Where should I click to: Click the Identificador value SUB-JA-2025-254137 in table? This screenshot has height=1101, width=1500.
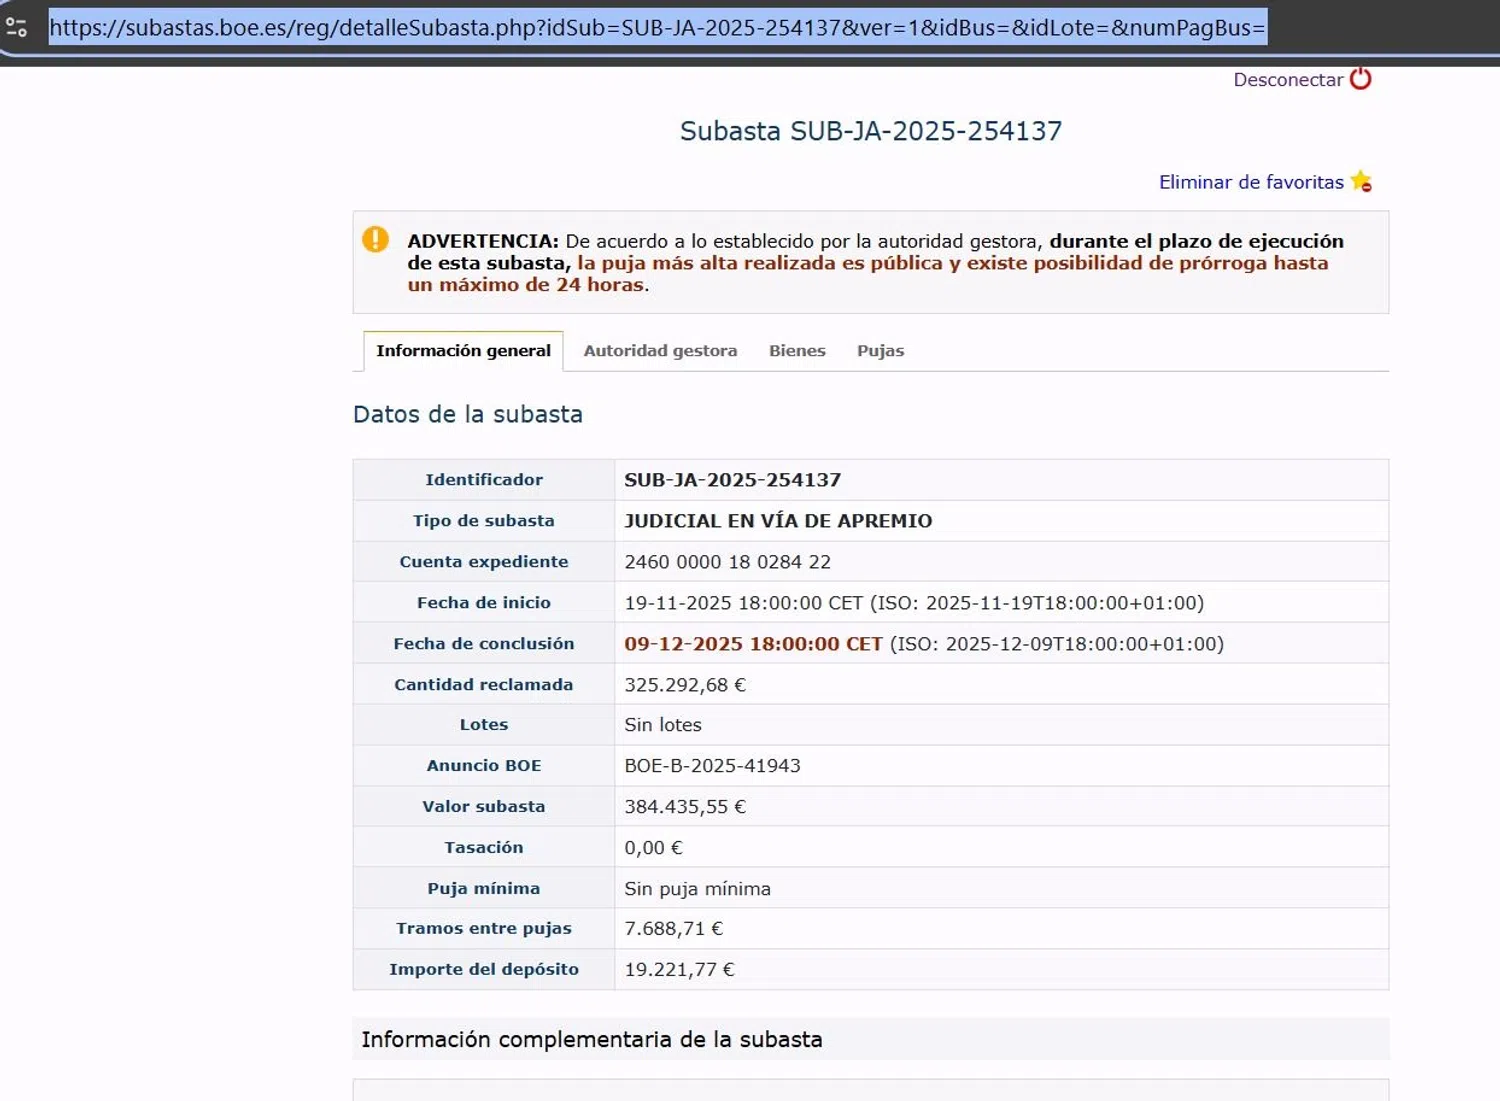(732, 480)
